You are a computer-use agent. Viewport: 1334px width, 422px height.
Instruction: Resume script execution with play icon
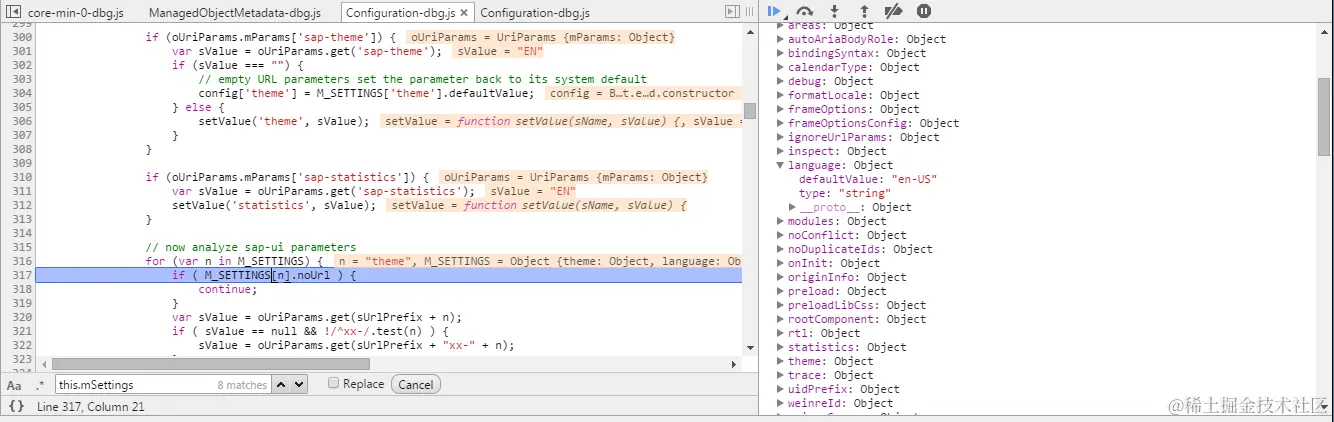point(775,11)
